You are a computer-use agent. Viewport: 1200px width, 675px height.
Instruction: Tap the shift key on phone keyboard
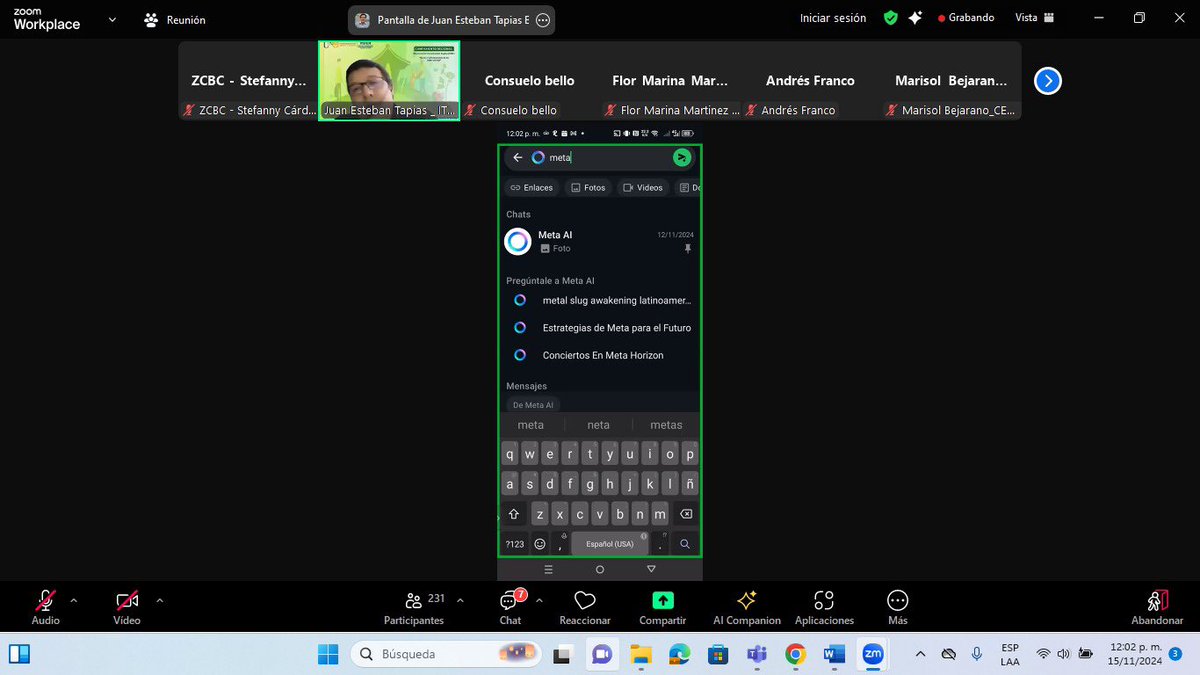[x=514, y=514]
